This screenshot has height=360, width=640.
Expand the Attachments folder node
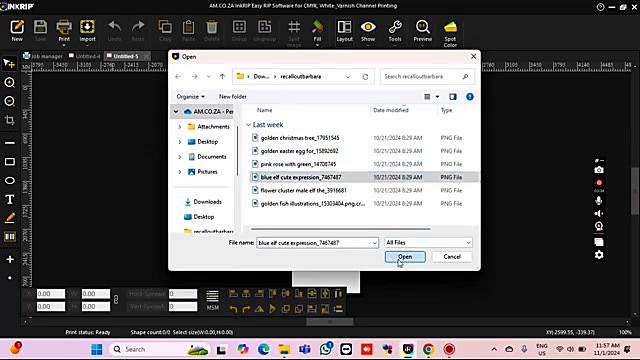pyautogui.click(x=180, y=127)
